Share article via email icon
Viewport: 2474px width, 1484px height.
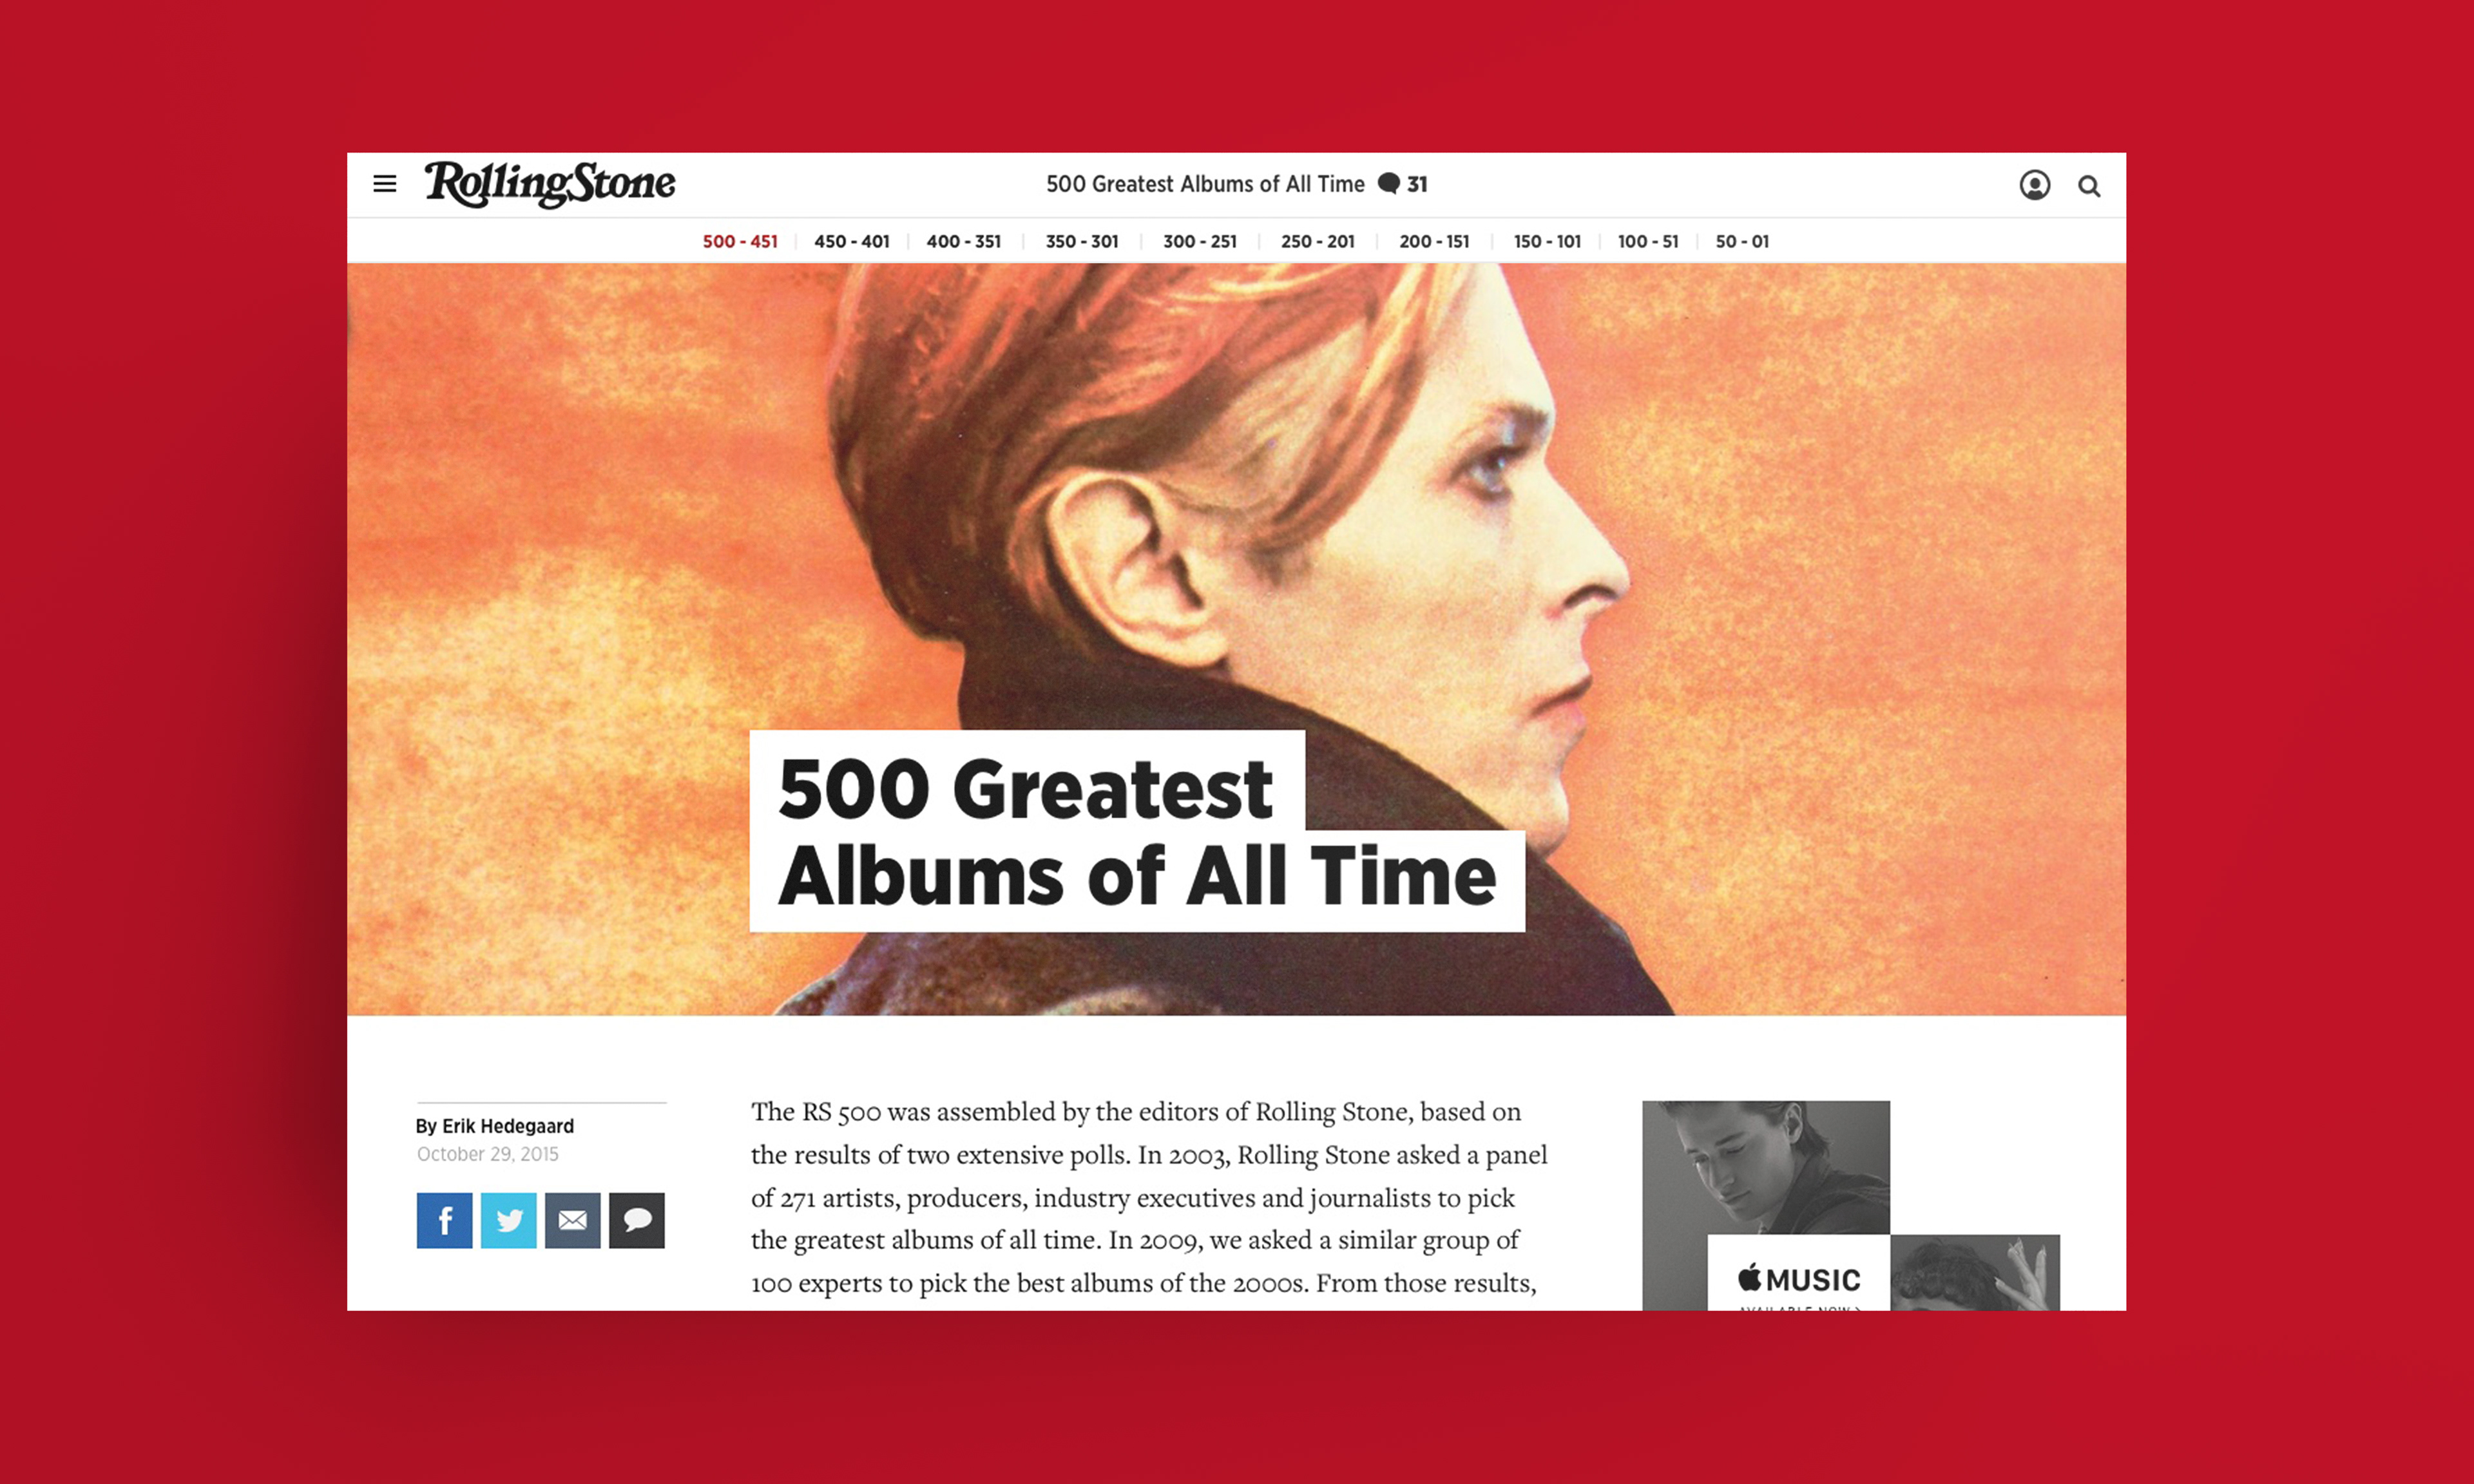(x=572, y=1220)
